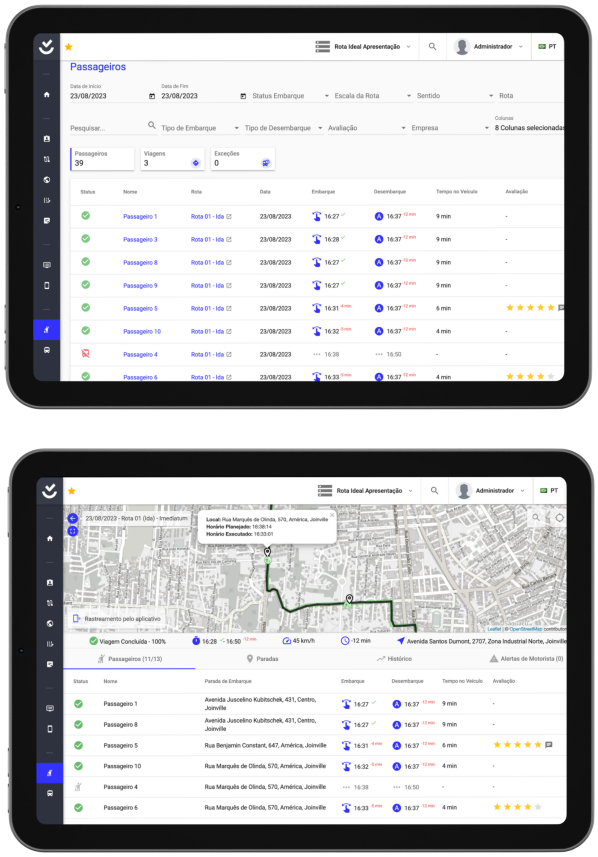Click the search magnifier in top tablet header
The height and width of the screenshot is (857, 598).
tap(432, 46)
